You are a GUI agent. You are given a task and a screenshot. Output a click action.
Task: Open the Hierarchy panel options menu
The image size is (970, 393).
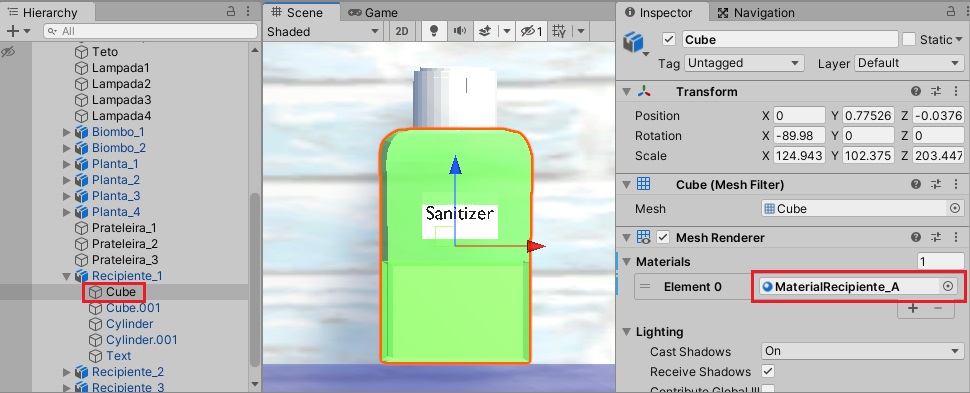click(x=248, y=11)
